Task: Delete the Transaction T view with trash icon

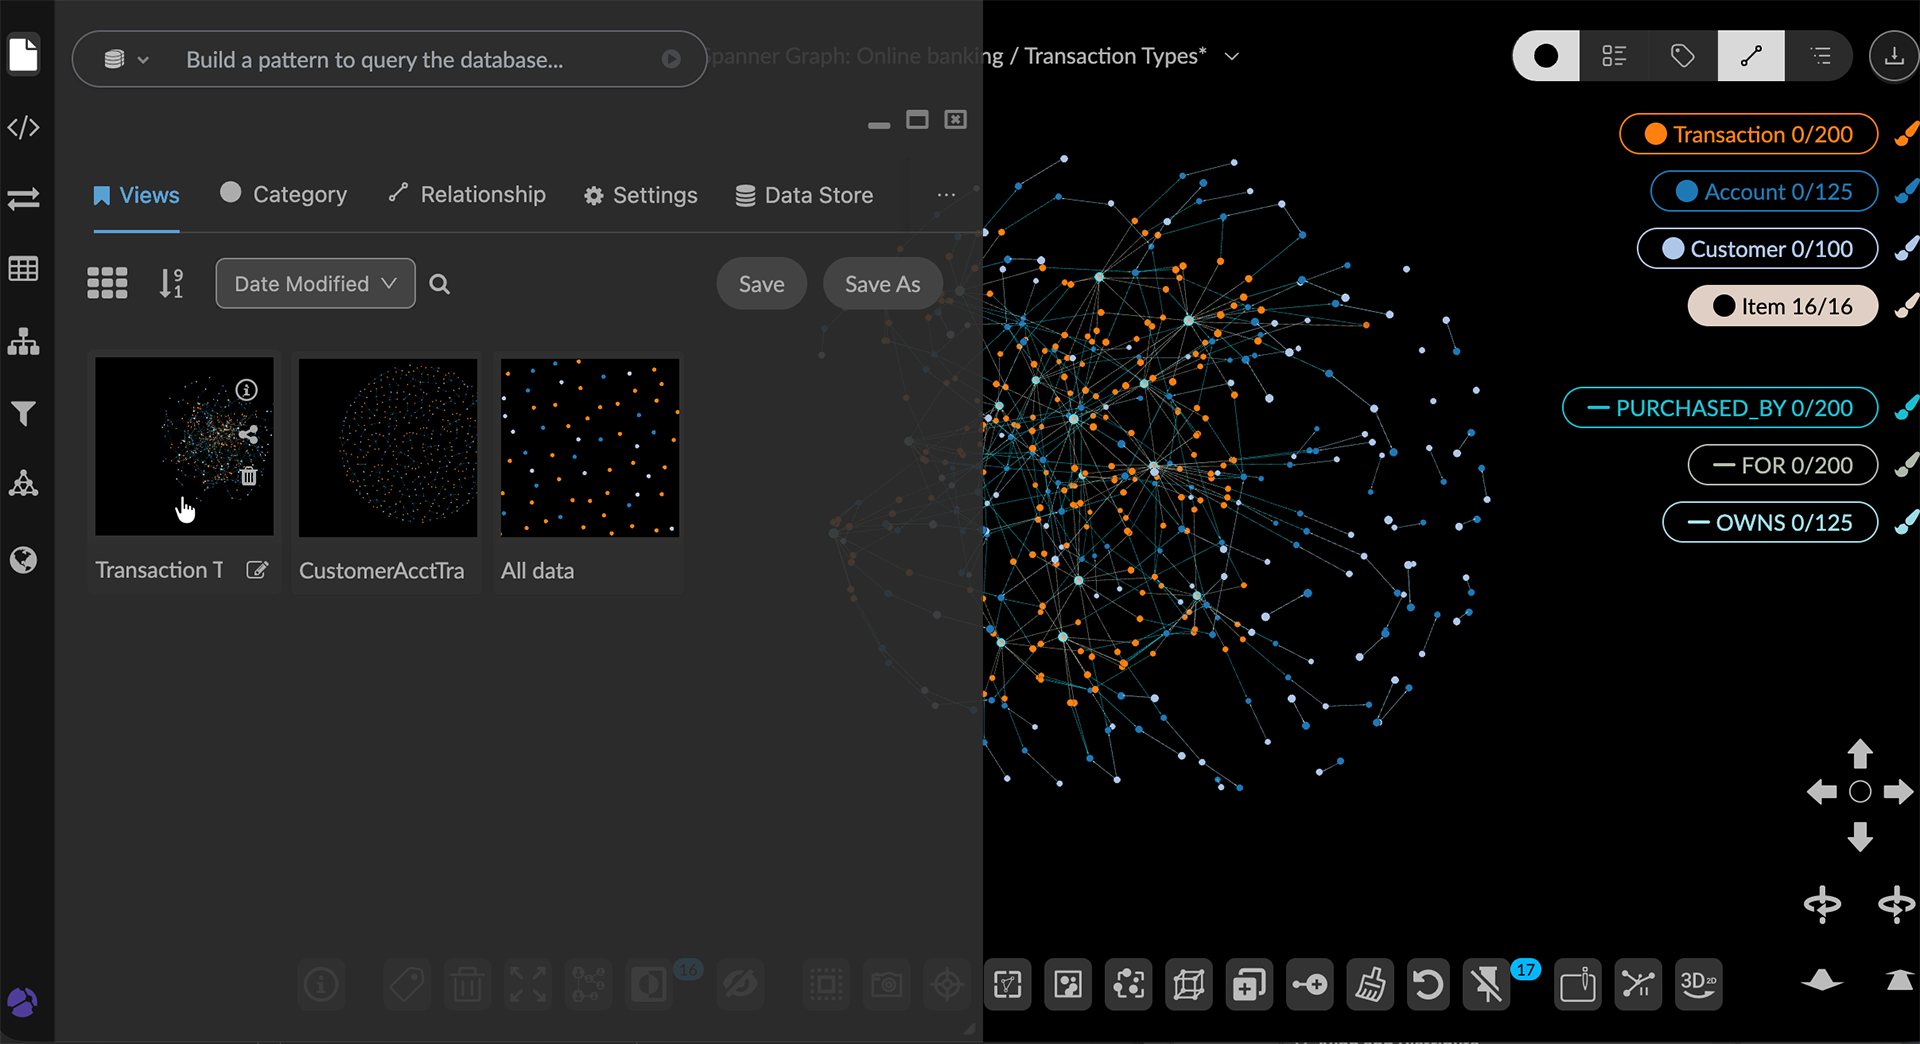Action: [x=248, y=476]
